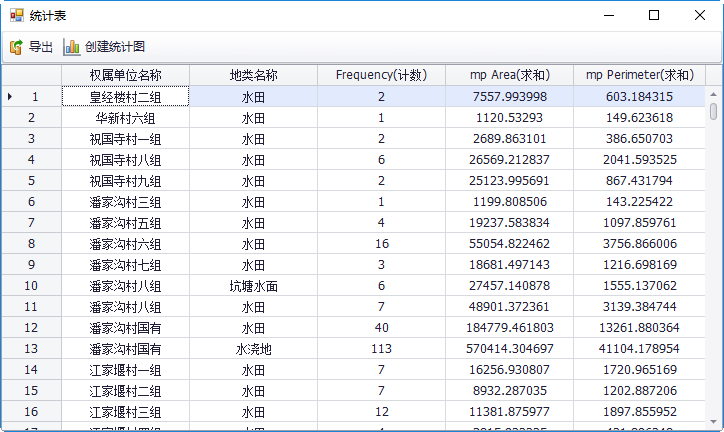The height and width of the screenshot is (432, 724).
Task: Click the Frequency(计数) column header
Action: coord(381,75)
